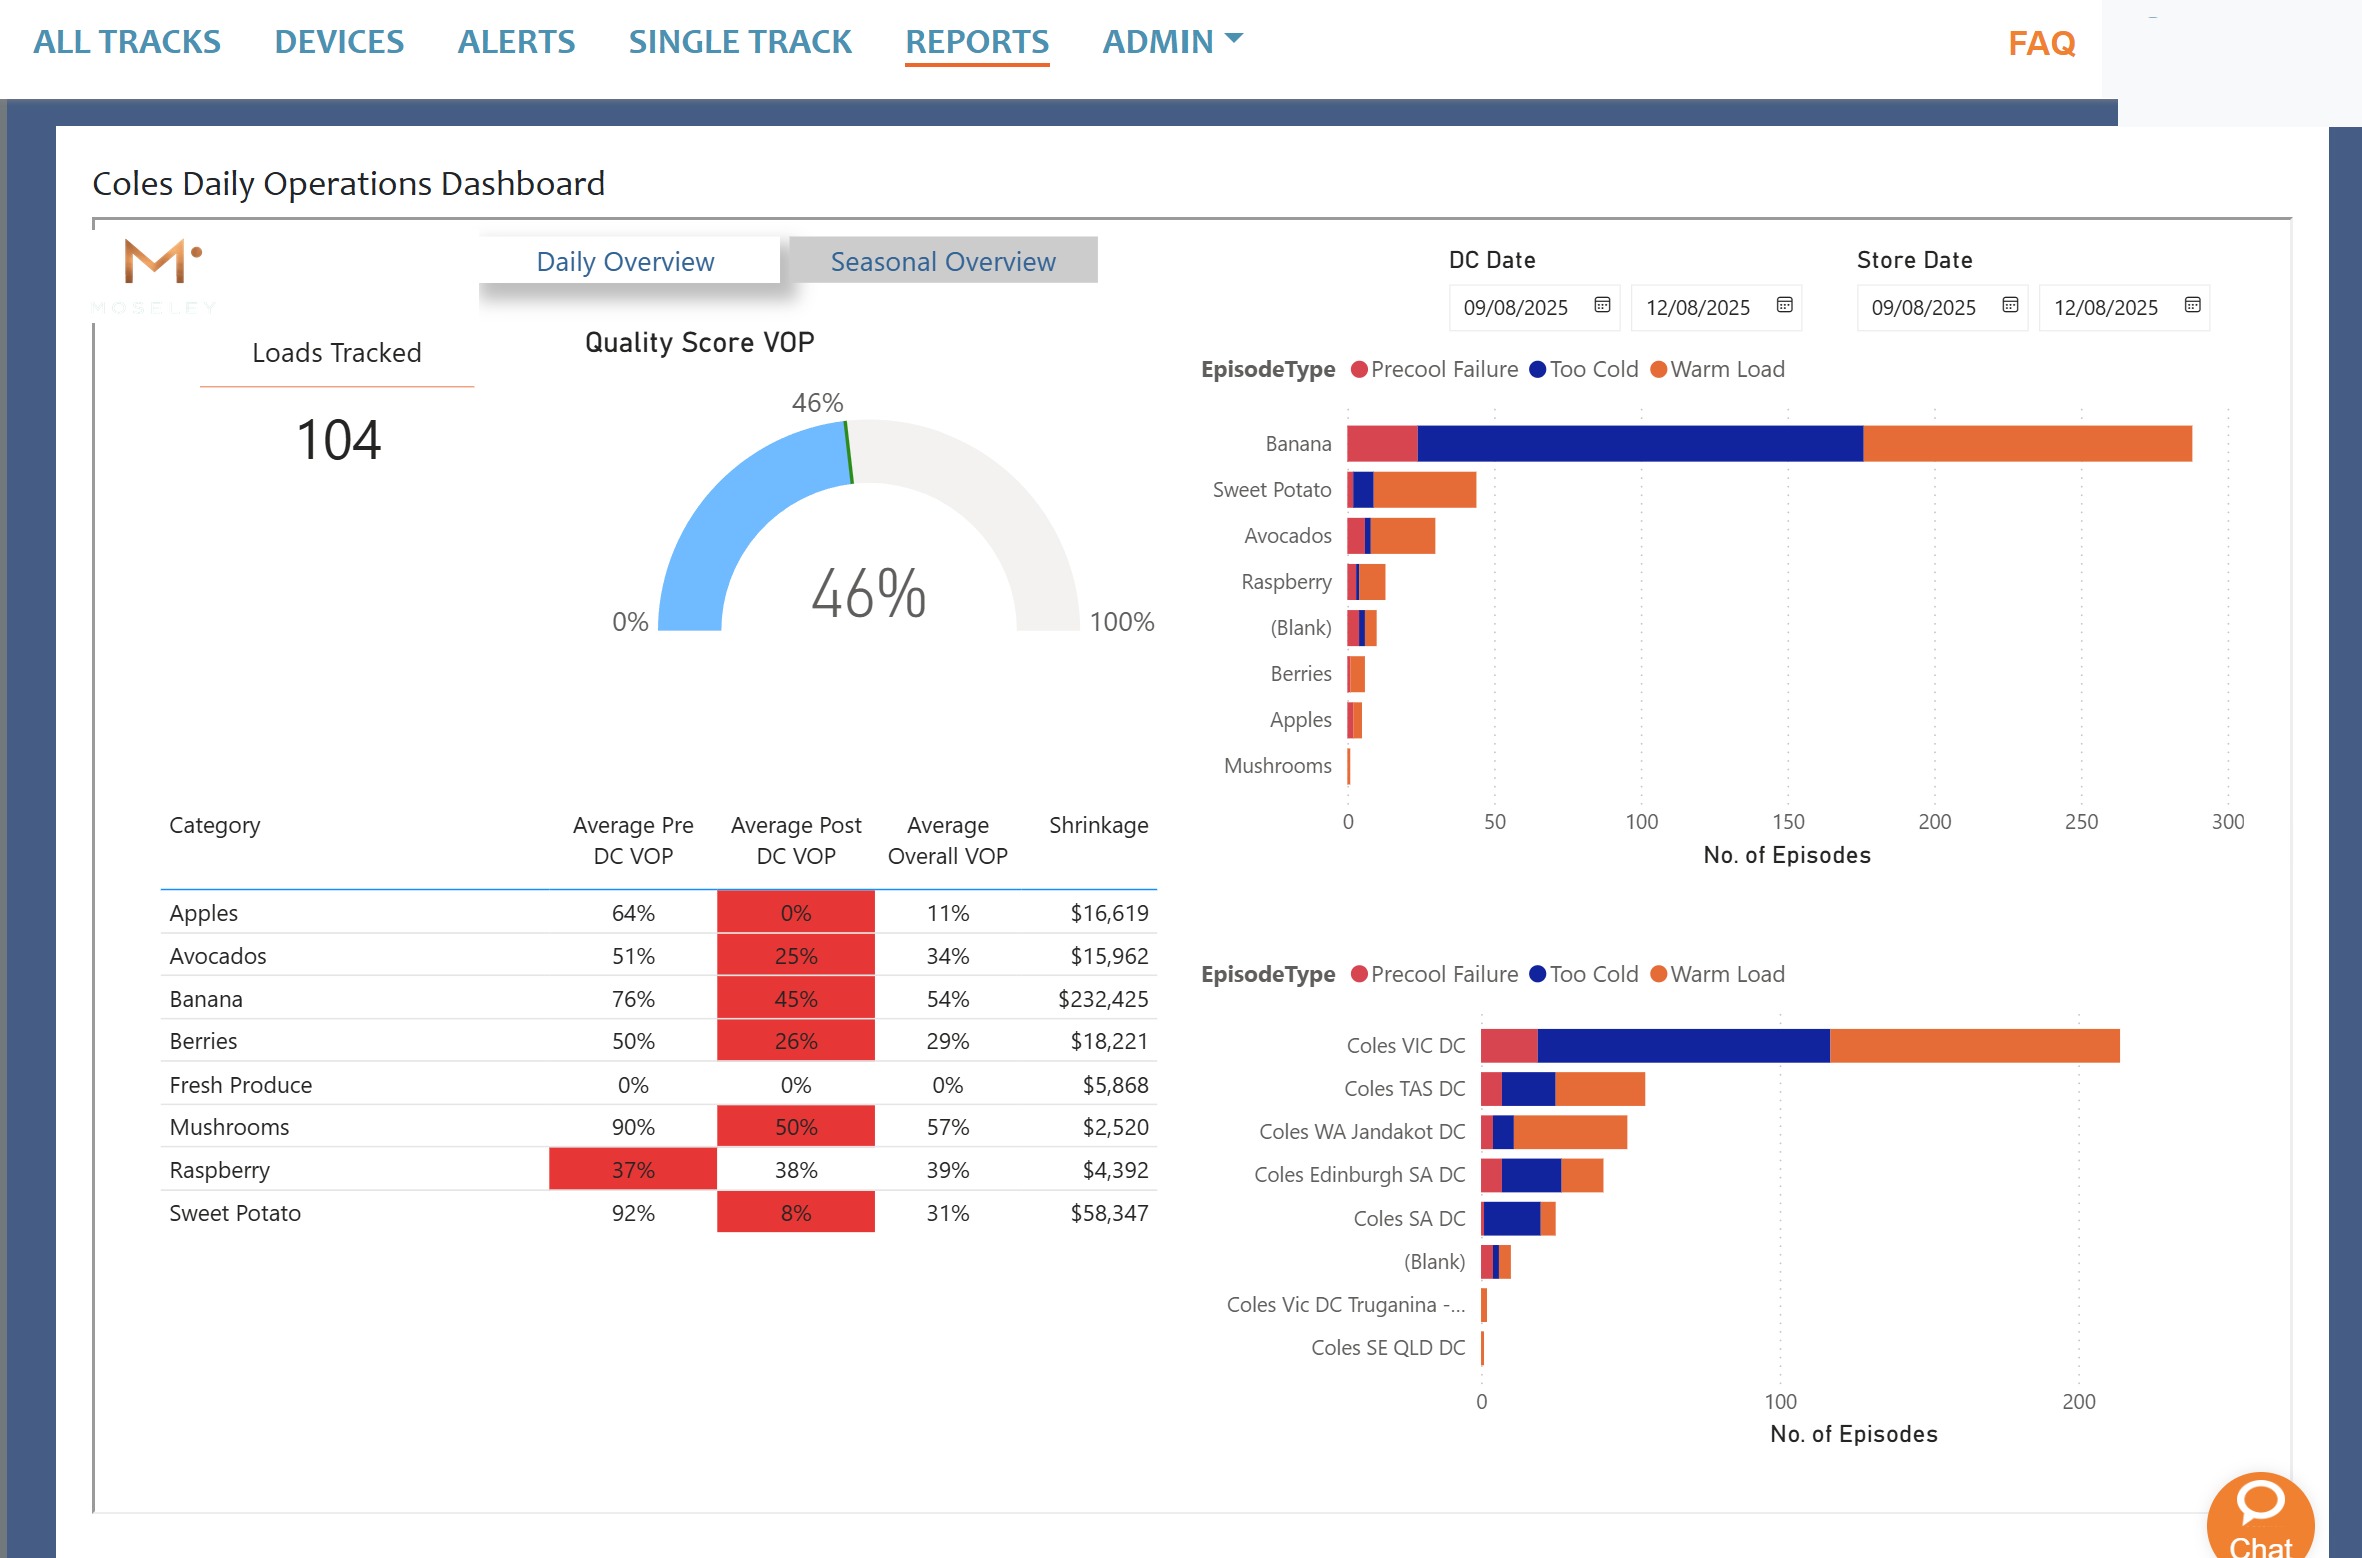This screenshot has width=2362, height=1558.
Task: Open the Chat bubble widget
Action: point(2260,1518)
